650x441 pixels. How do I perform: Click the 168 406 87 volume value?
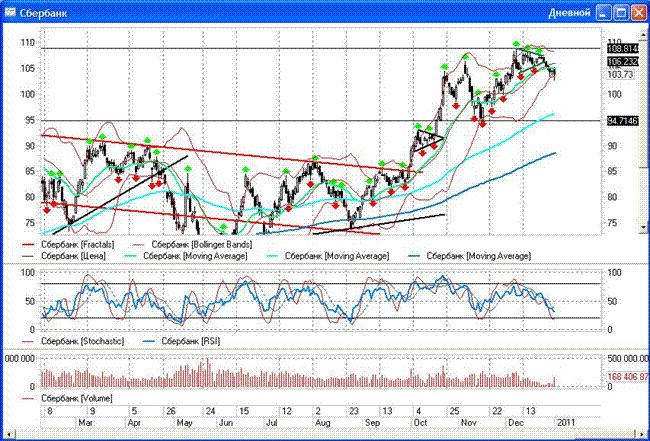(628, 377)
